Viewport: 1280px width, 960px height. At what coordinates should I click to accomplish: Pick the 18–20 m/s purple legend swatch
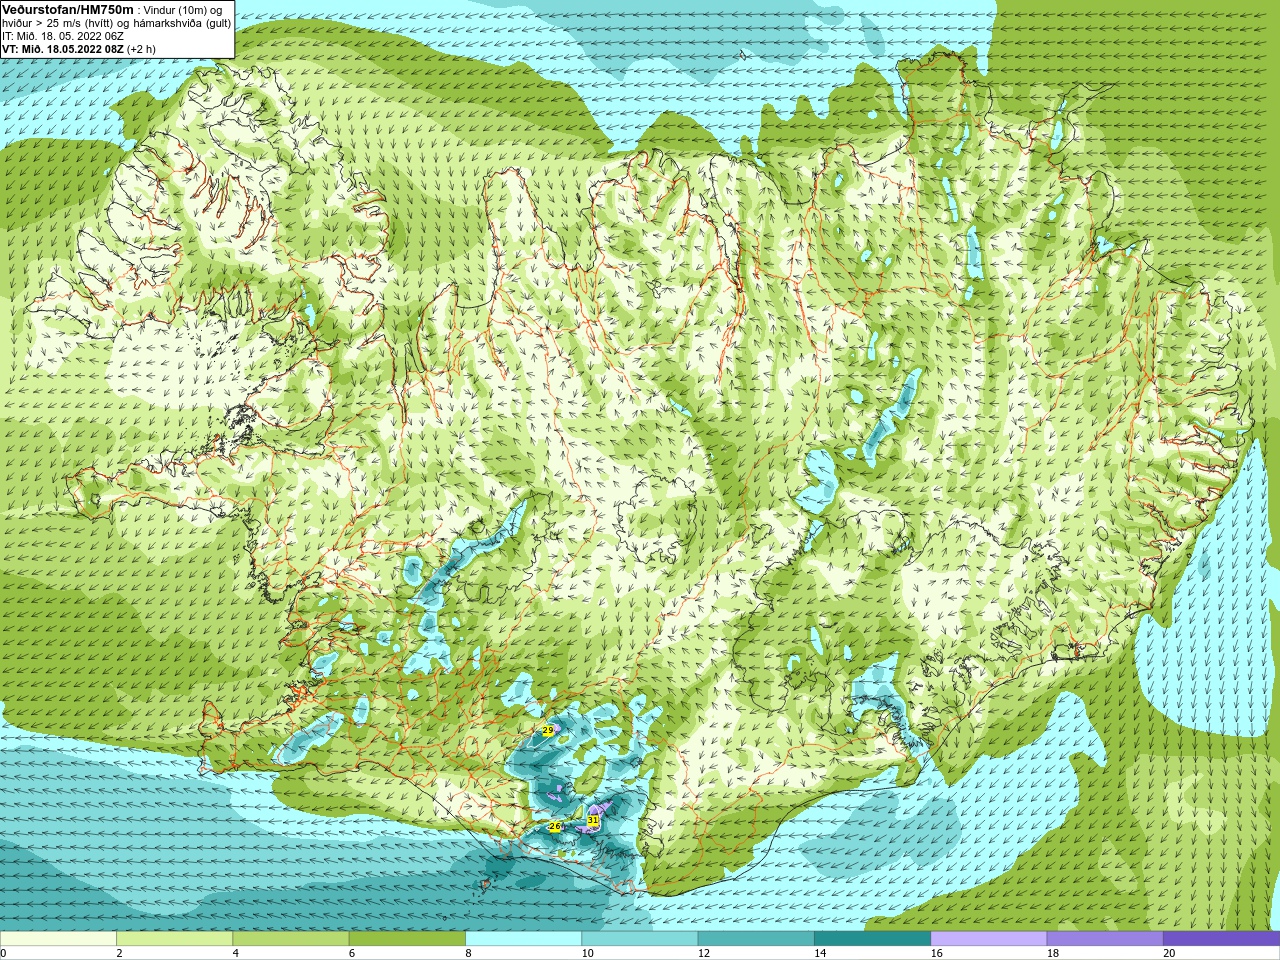(x=1105, y=939)
